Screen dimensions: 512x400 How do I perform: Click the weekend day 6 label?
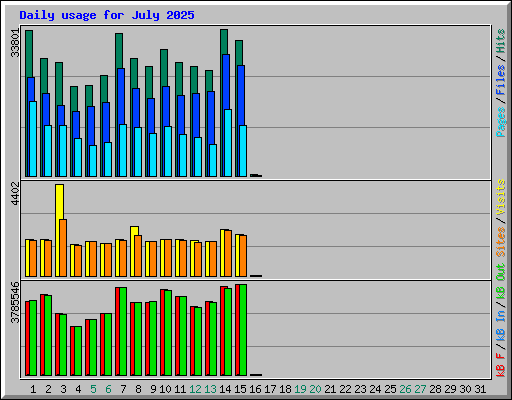[x=108, y=389]
